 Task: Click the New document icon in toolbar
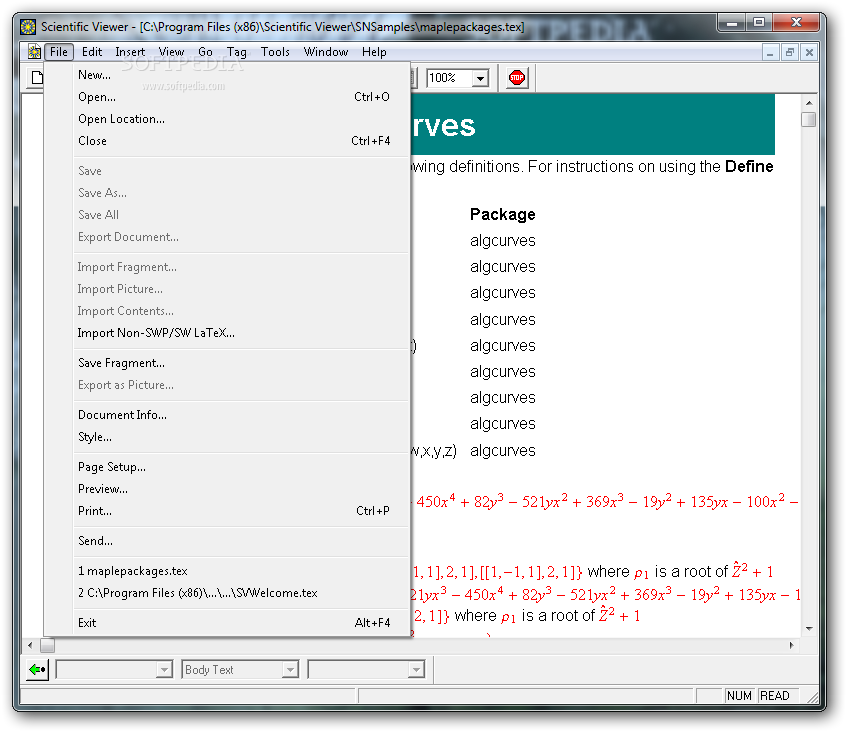[x=36, y=78]
